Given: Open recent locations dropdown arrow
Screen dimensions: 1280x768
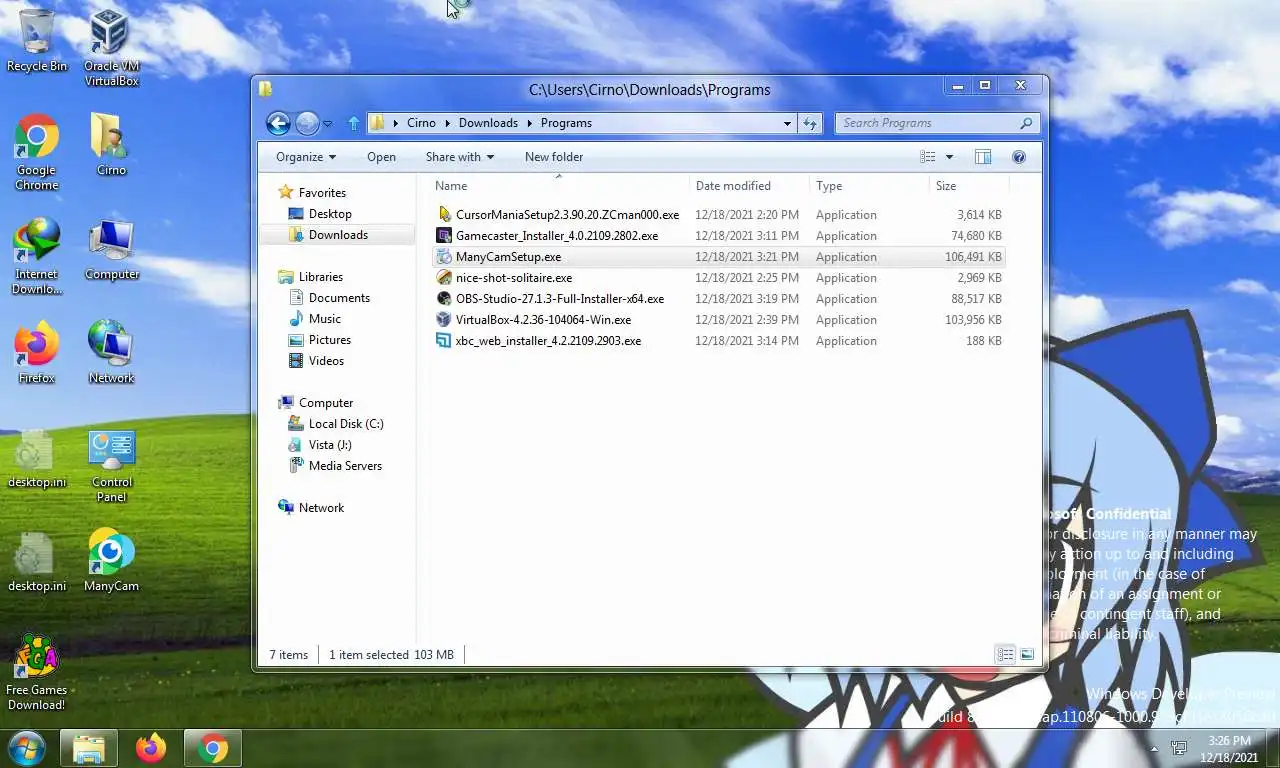Looking at the screenshot, I should [x=327, y=124].
